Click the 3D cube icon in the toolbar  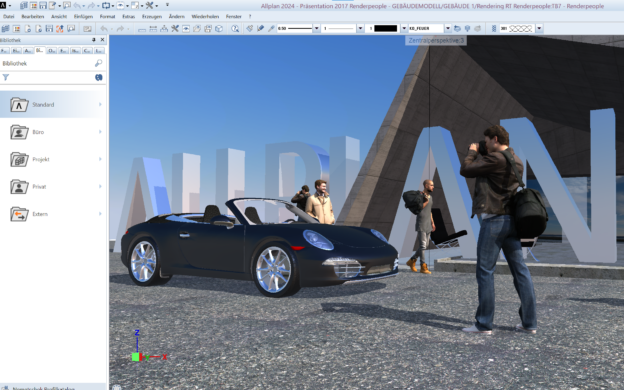(x=219, y=28)
